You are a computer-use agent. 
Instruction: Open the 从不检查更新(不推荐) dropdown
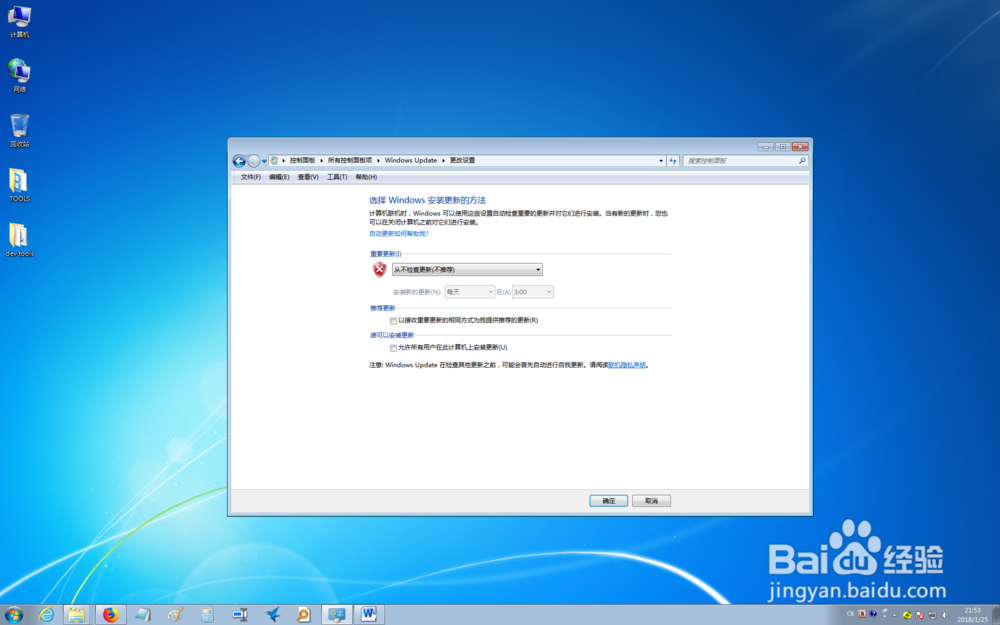(467, 270)
